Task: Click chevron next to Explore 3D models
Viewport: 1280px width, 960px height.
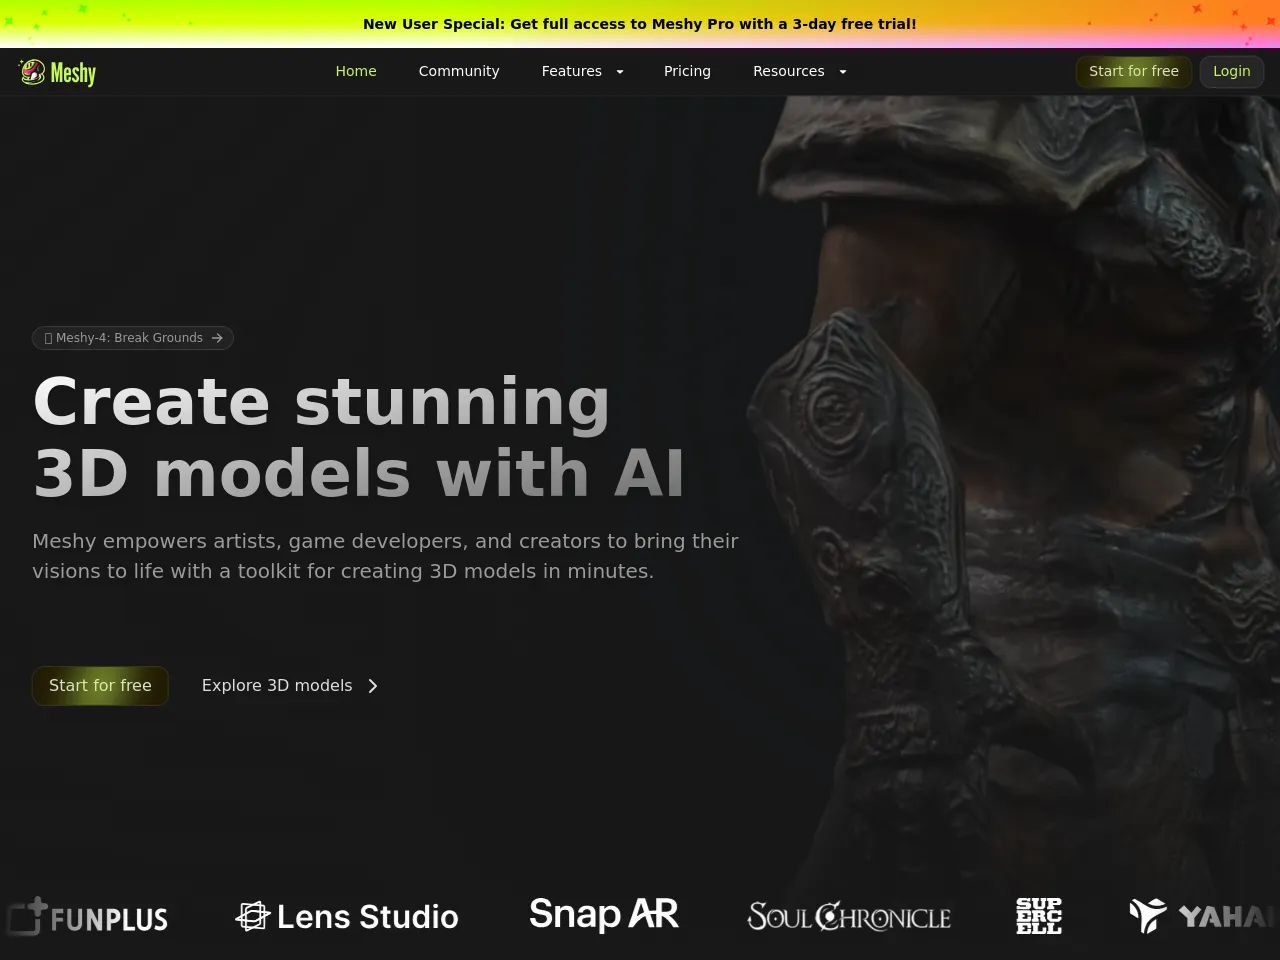Action: pos(373,686)
